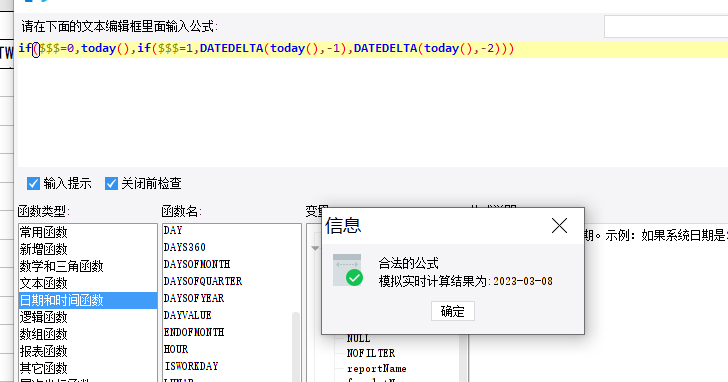Select 新增函数 category
Screen dimensions: 728x382
(x=88, y=249)
